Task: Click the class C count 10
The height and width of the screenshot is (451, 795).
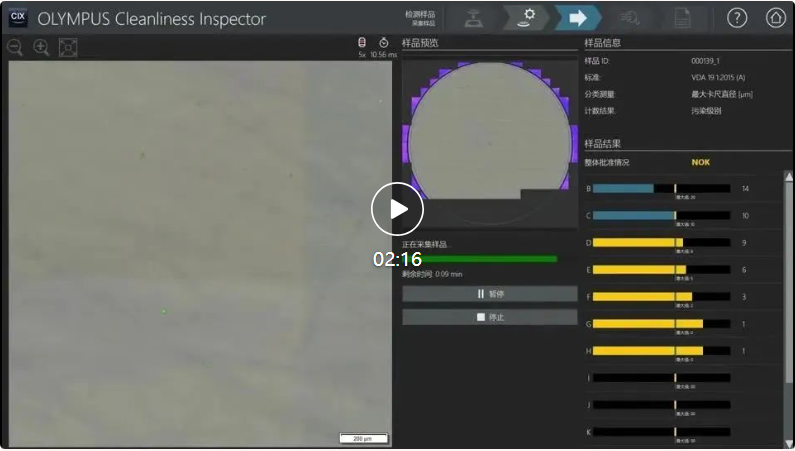Action: coord(745,216)
